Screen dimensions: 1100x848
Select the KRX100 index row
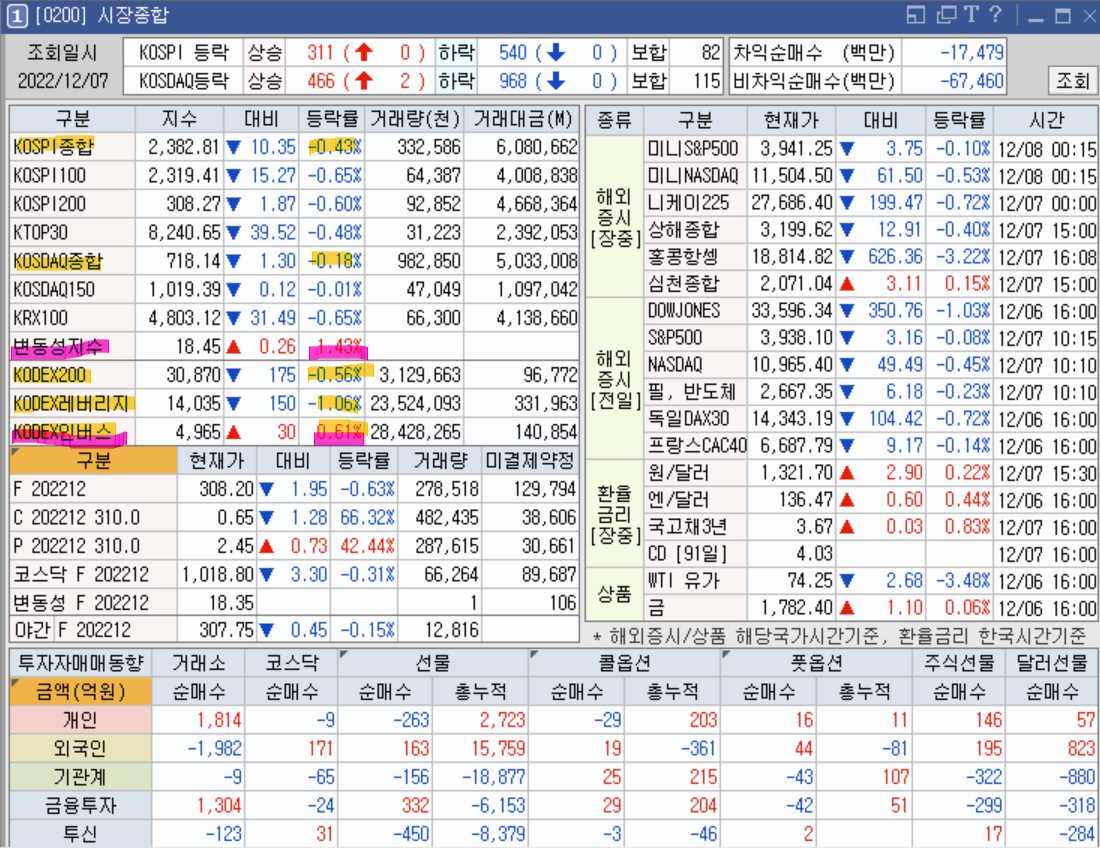pos(295,318)
